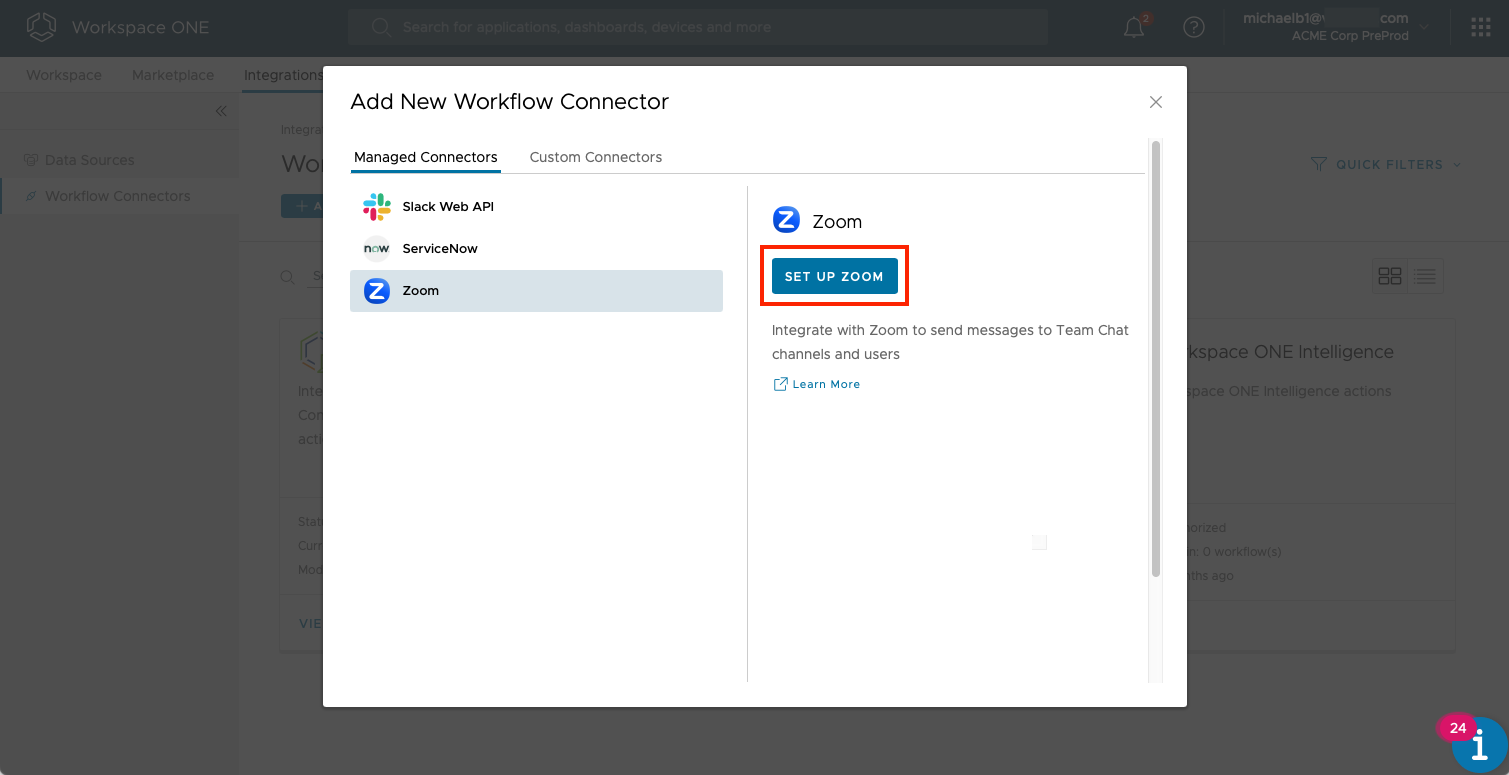Open the Managed Connectors tab
Image resolution: width=1509 pixels, height=775 pixels.
pyautogui.click(x=425, y=157)
